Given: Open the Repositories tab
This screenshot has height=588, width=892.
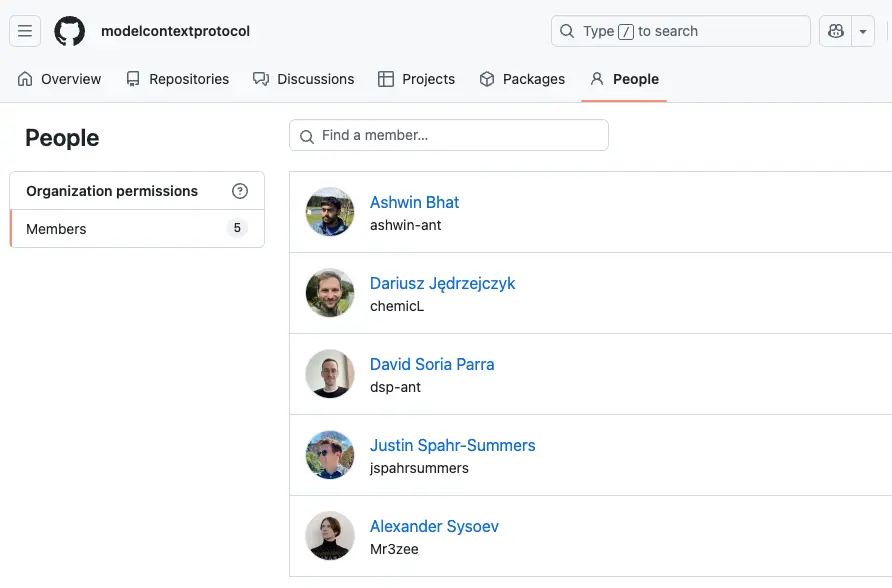Looking at the screenshot, I should (x=177, y=79).
